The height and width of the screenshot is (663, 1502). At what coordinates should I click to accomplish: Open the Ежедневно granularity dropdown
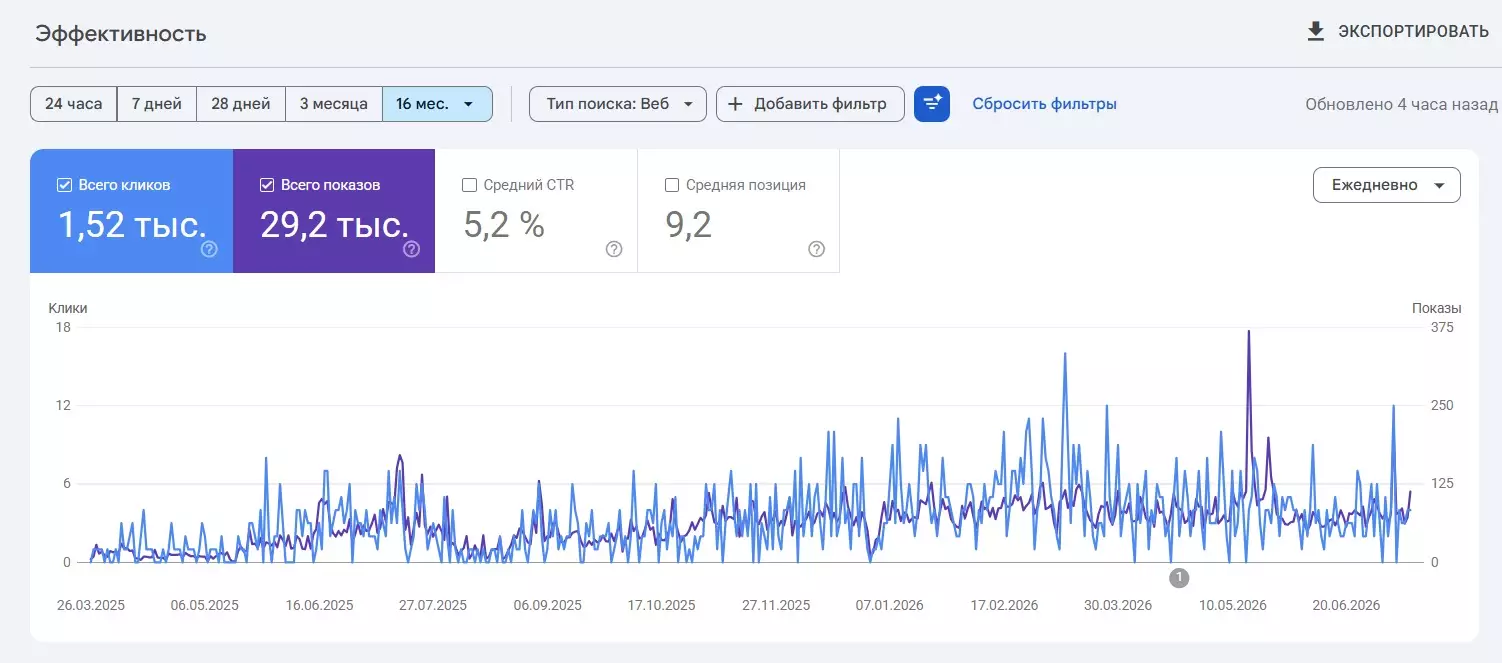1387,185
